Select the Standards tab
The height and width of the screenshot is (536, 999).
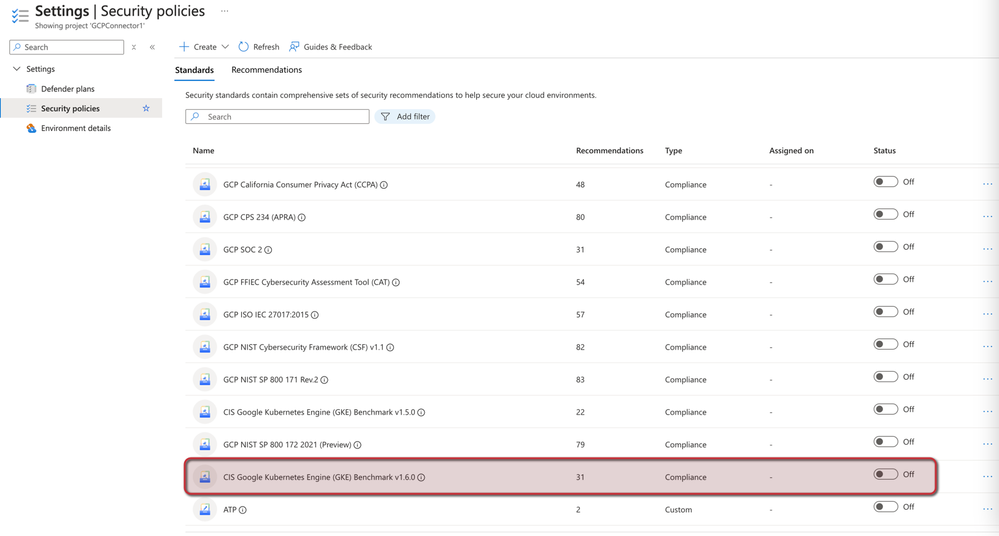pyautogui.click(x=194, y=70)
